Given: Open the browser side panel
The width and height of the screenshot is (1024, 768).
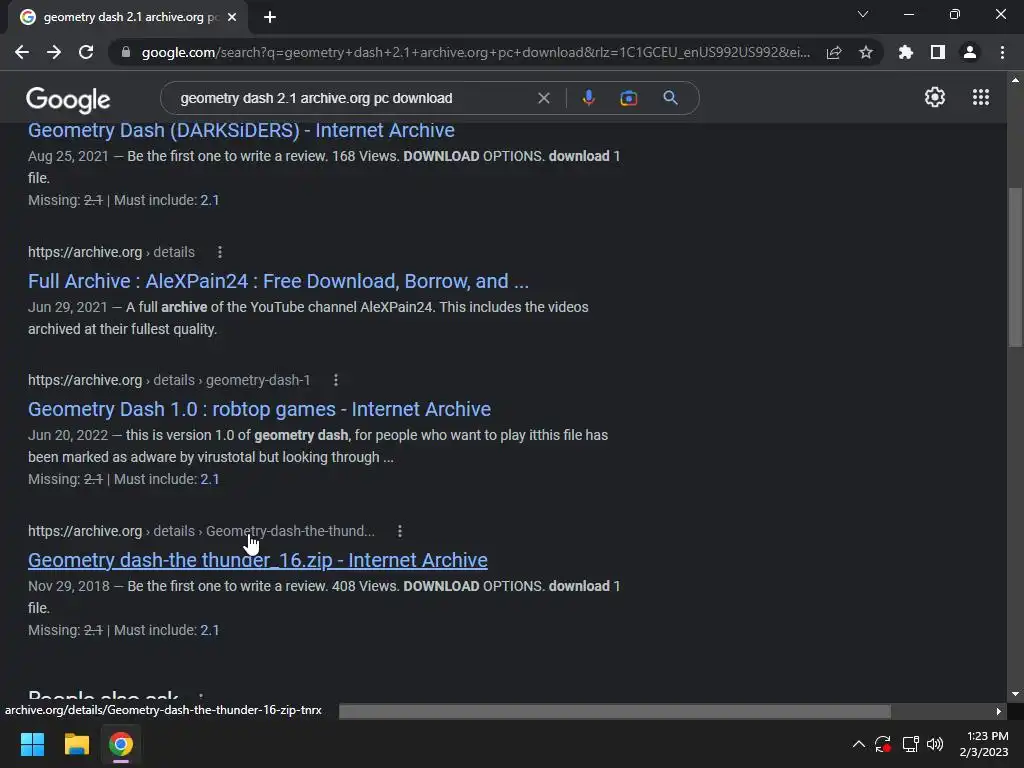Looking at the screenshot, I should 938,52.
